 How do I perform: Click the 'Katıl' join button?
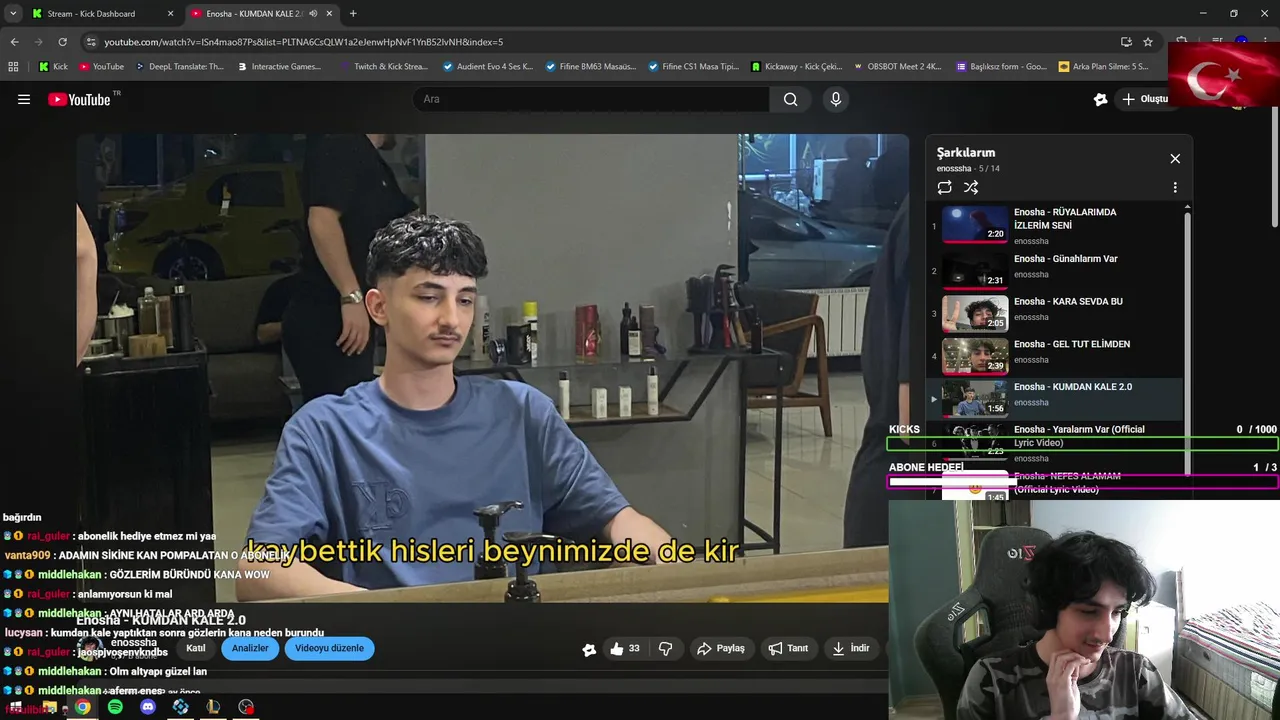(196, 648)
